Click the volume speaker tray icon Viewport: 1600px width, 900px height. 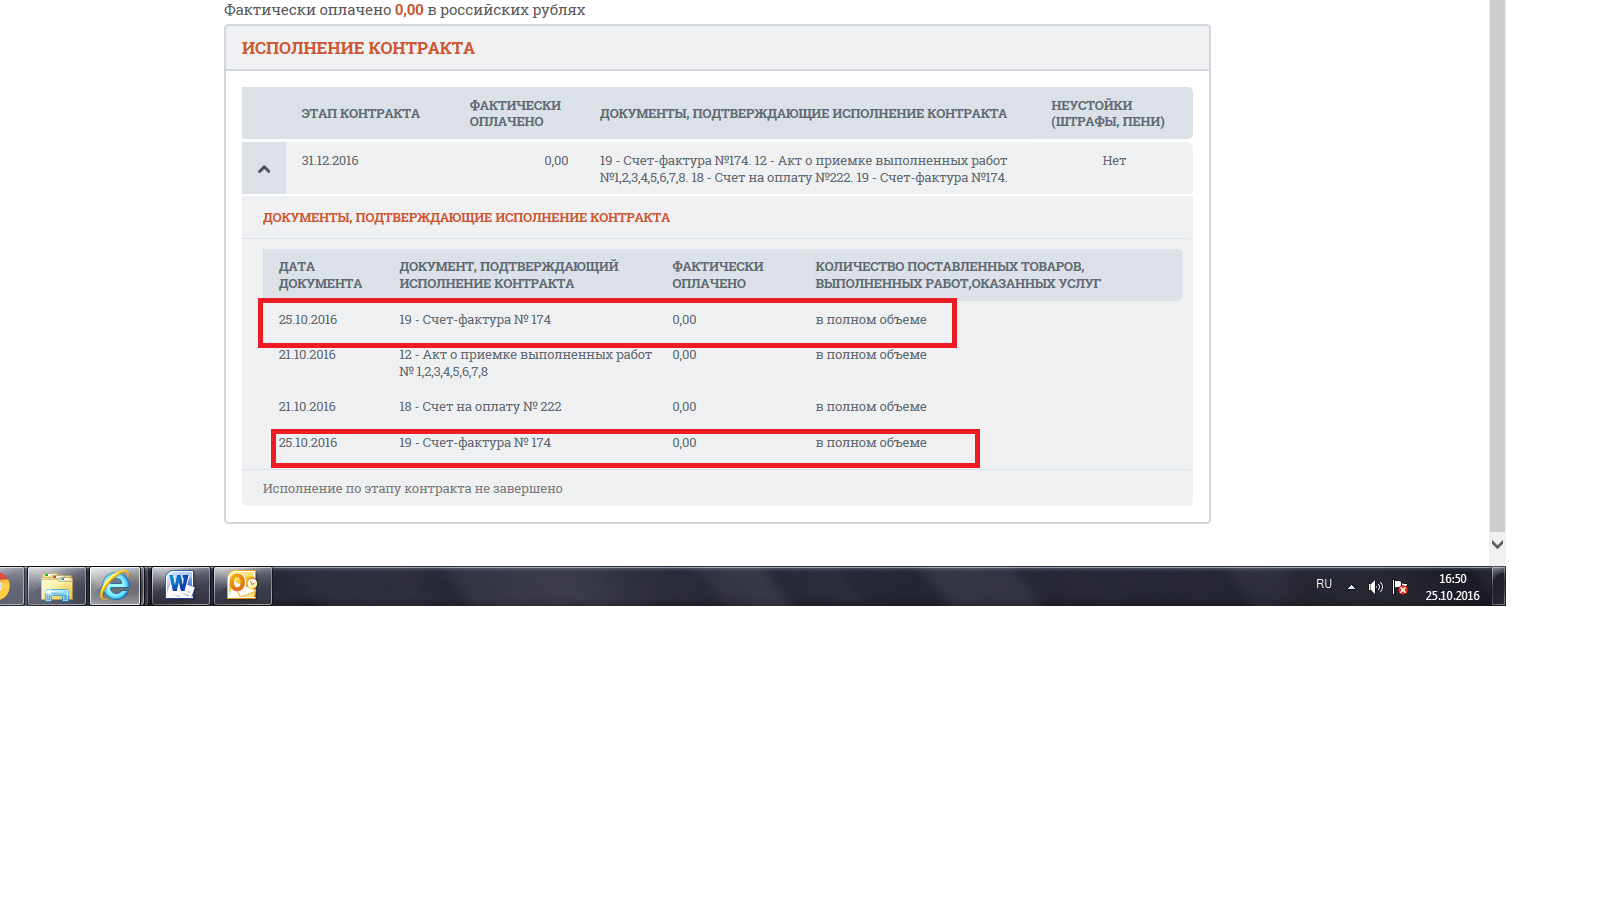point(1376,587)
